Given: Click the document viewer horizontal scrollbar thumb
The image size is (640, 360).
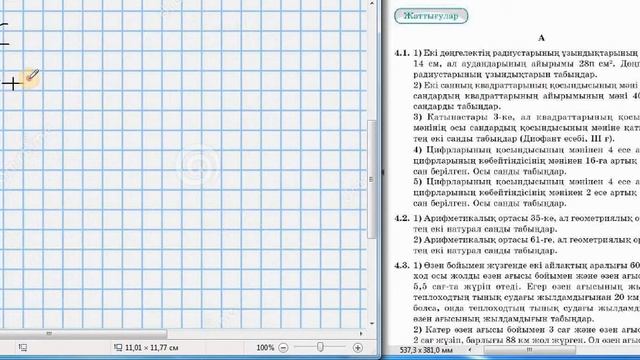Looking at the screenshot, I should pyautogui.click(x=530, y=350).
